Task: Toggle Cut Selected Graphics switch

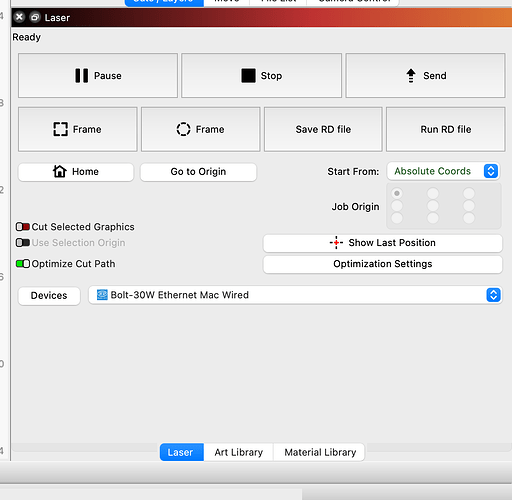Action: 23,227
